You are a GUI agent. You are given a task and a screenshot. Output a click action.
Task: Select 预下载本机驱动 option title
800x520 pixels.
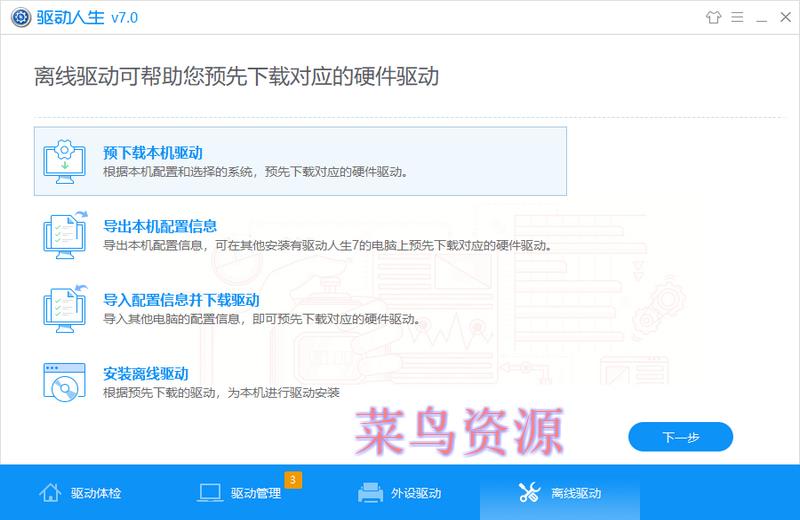[153, 153]
